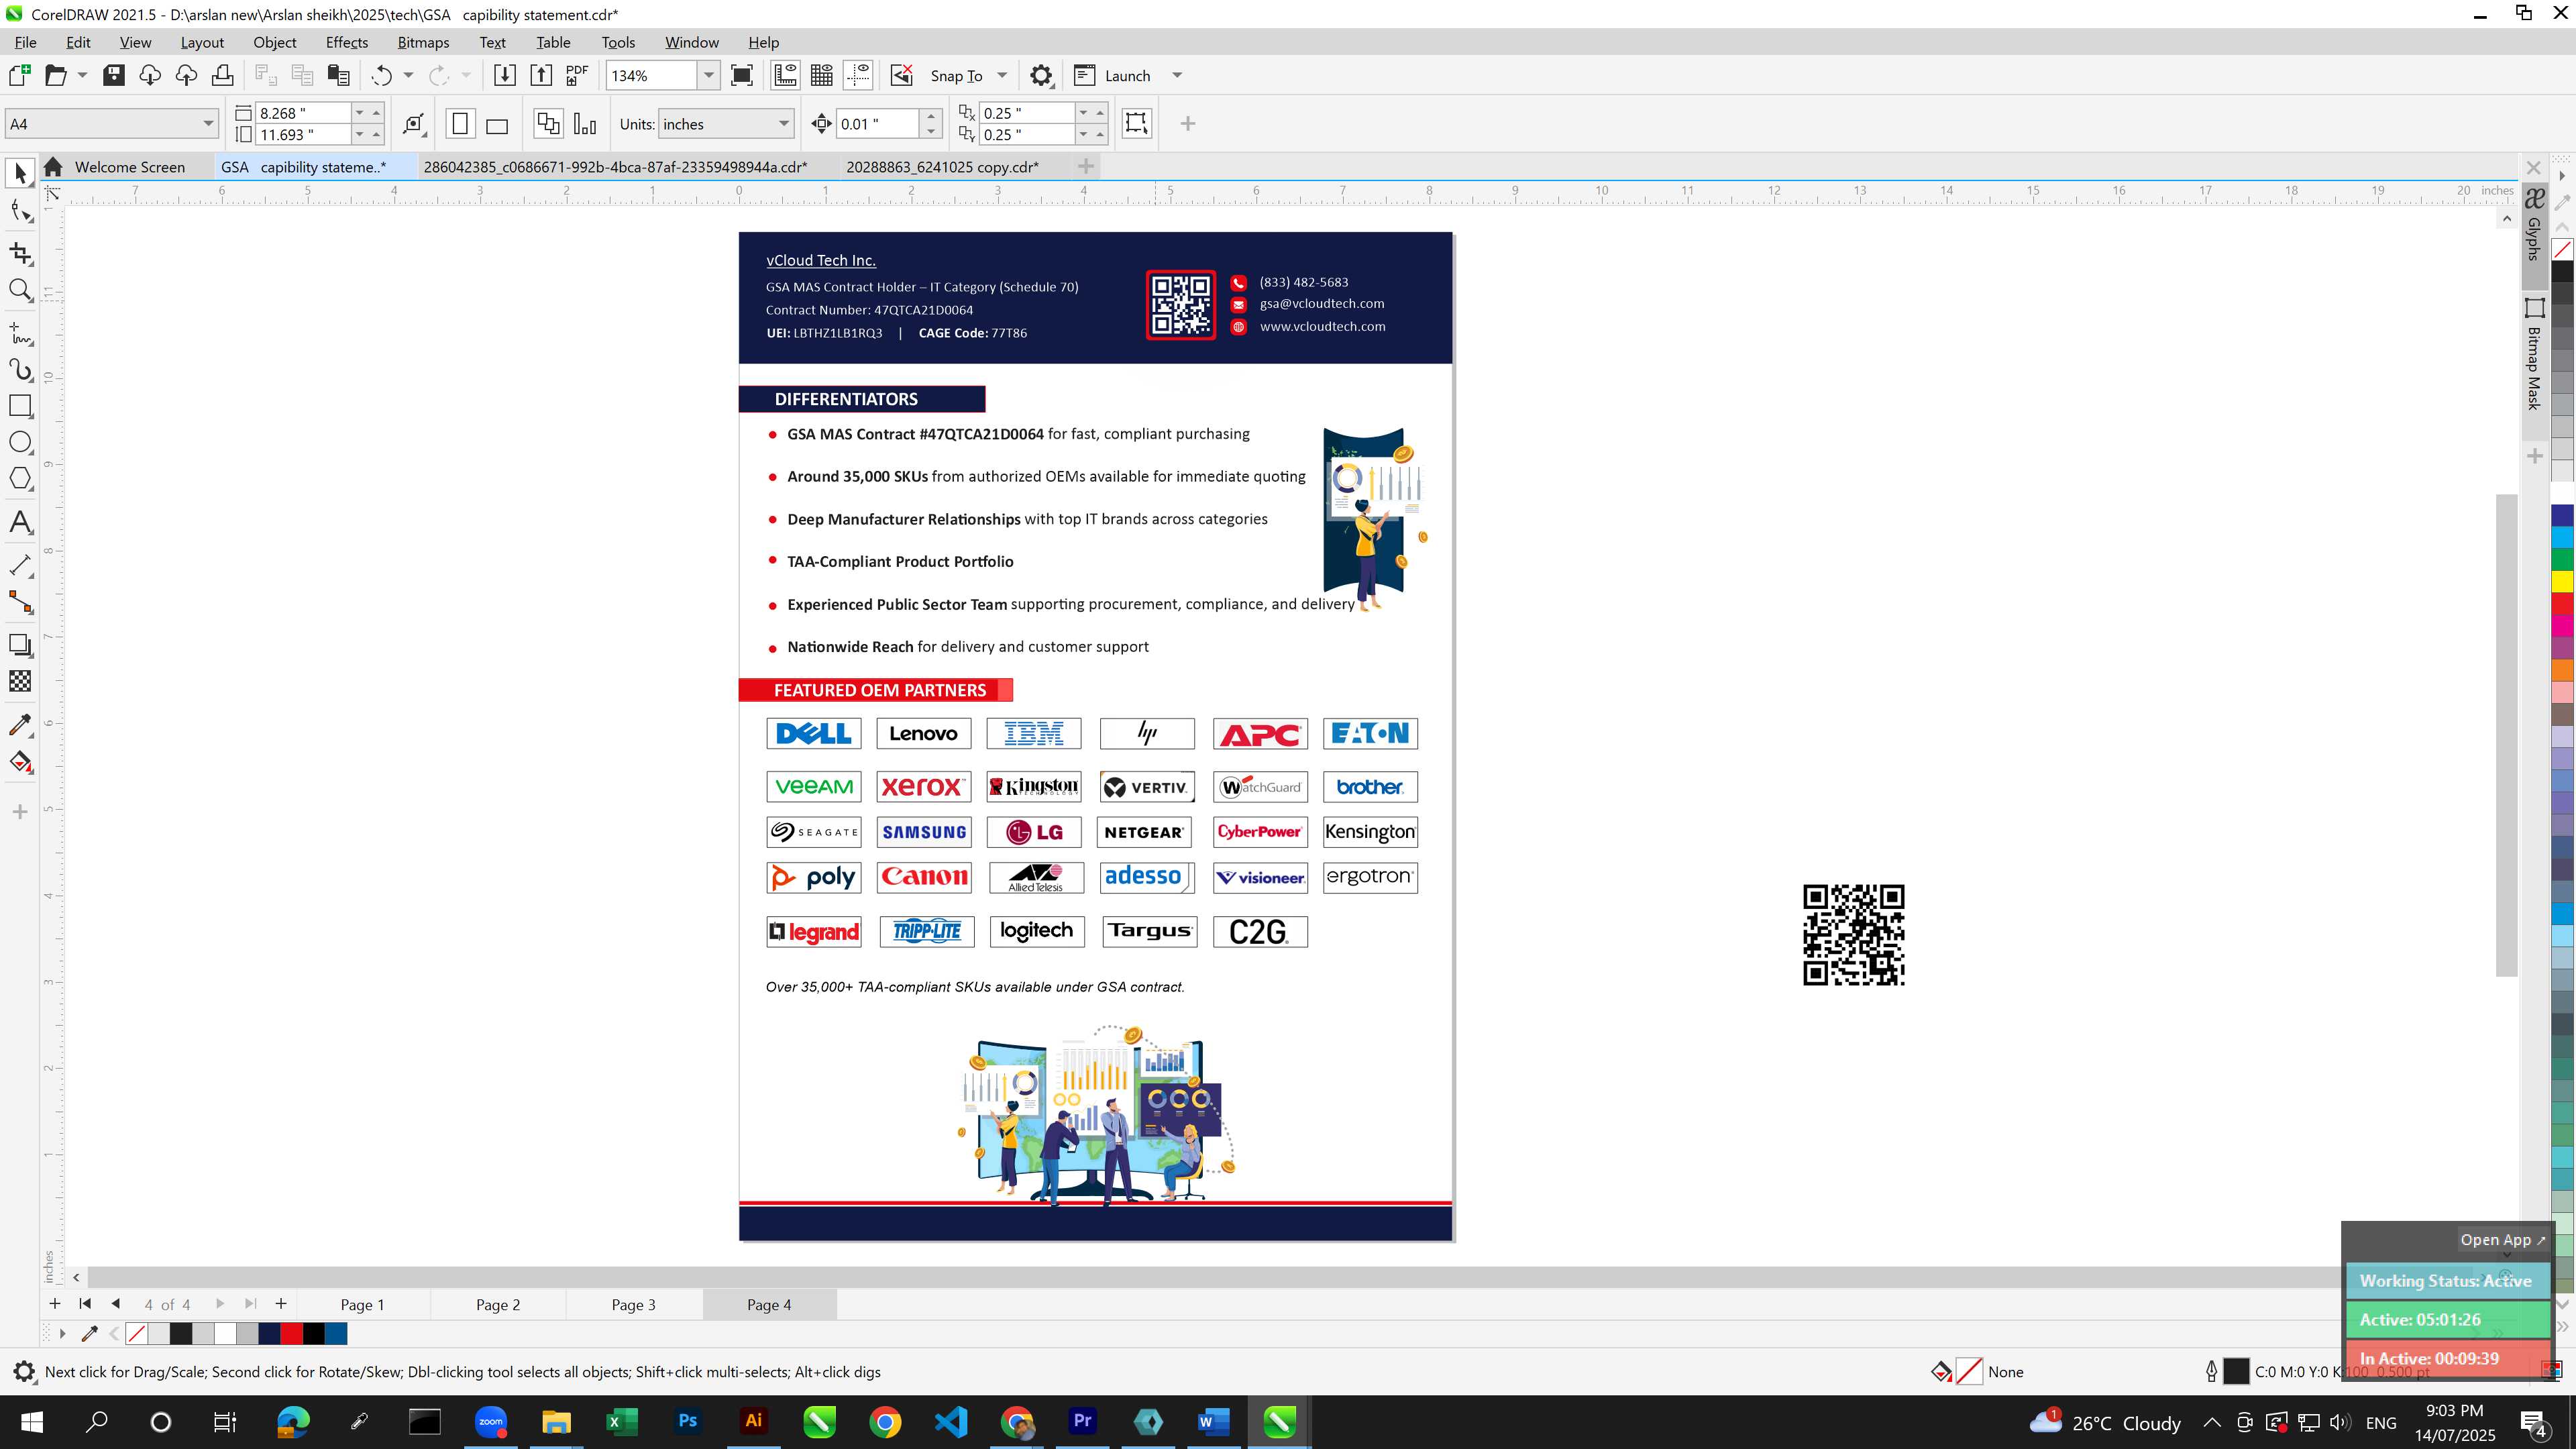Toggle Treat as filled option
This screenshot has width=2576, height=1449.
[x=1136, y=123]
